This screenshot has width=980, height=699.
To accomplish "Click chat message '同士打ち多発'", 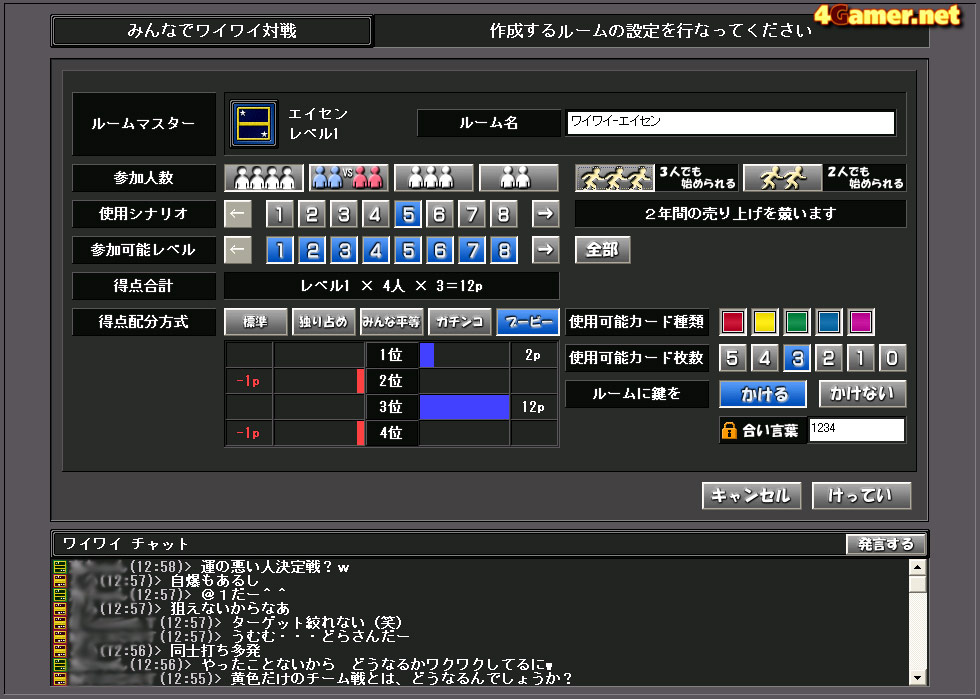I will click(216, 650).
